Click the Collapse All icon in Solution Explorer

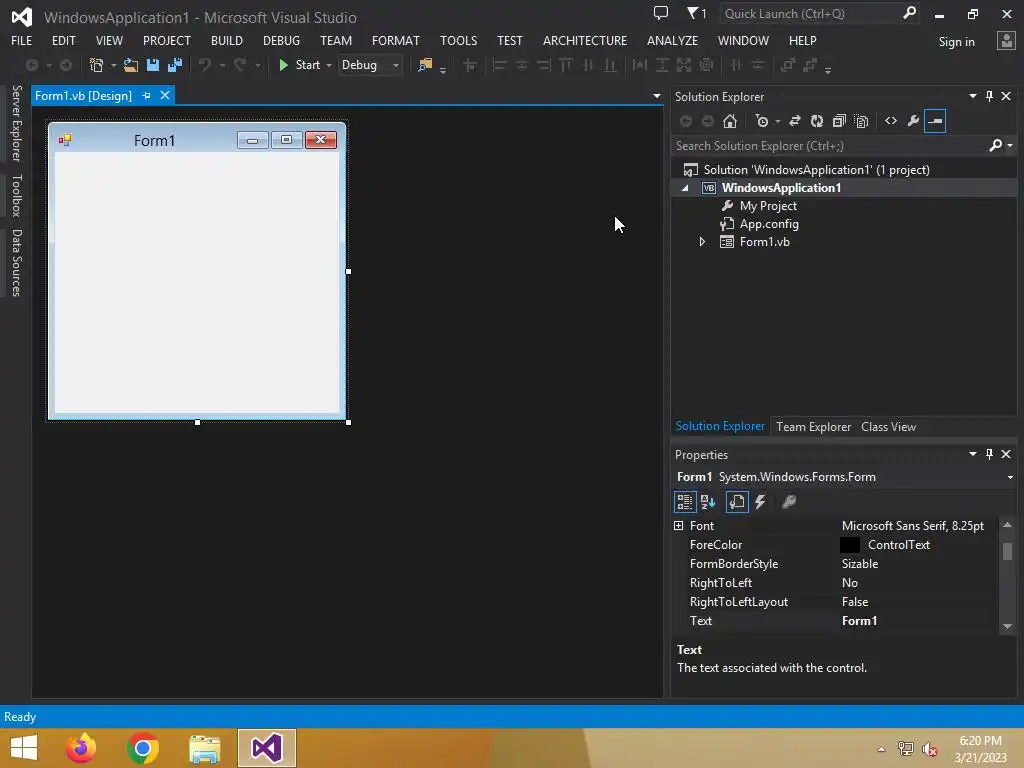click(x=839, y=121)
